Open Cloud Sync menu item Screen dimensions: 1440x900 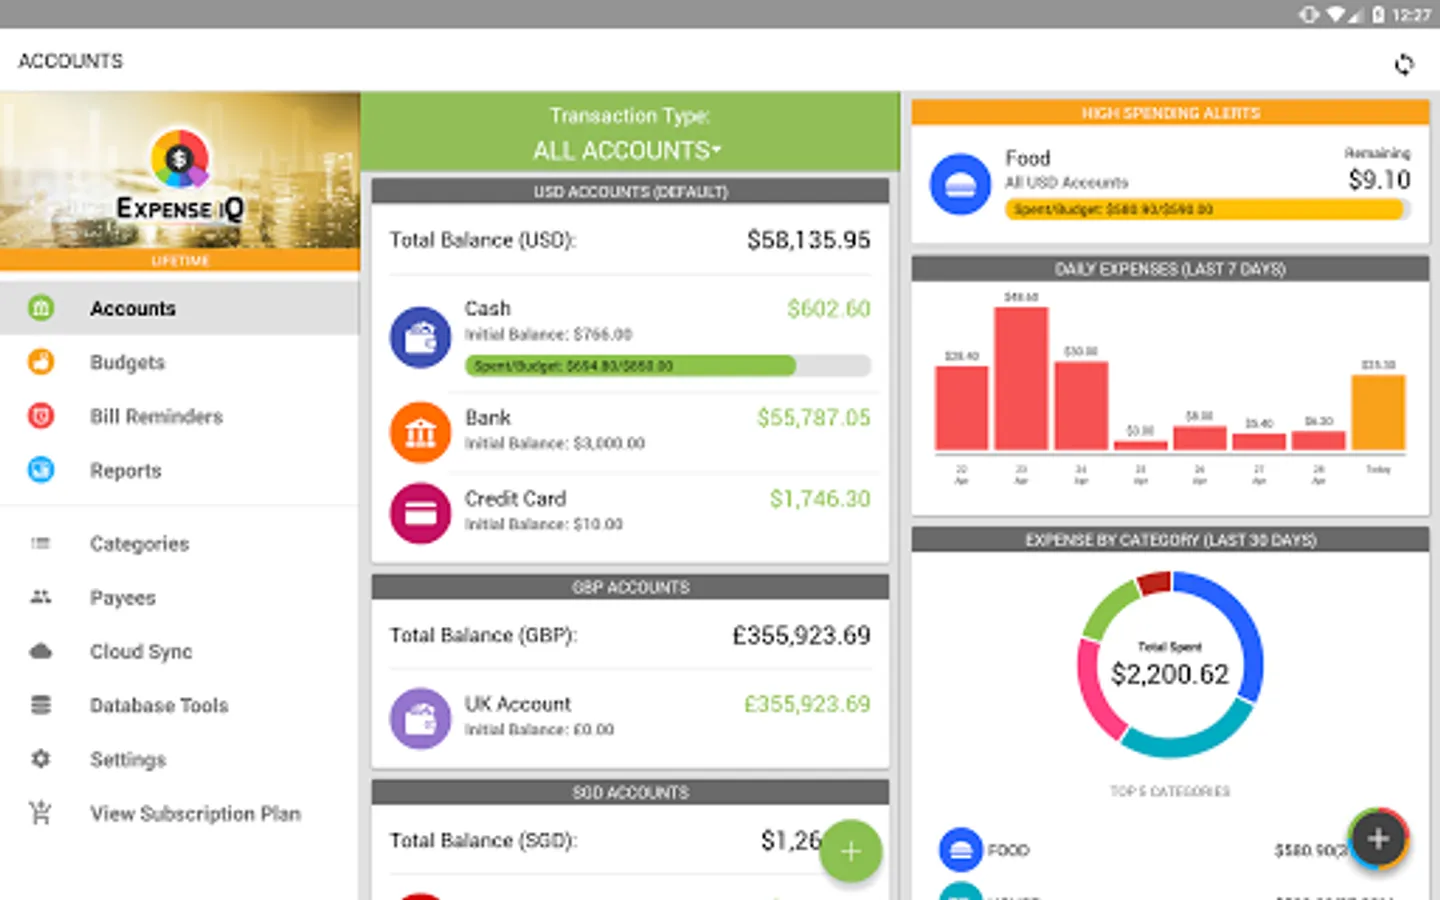(x=180, y=651)
